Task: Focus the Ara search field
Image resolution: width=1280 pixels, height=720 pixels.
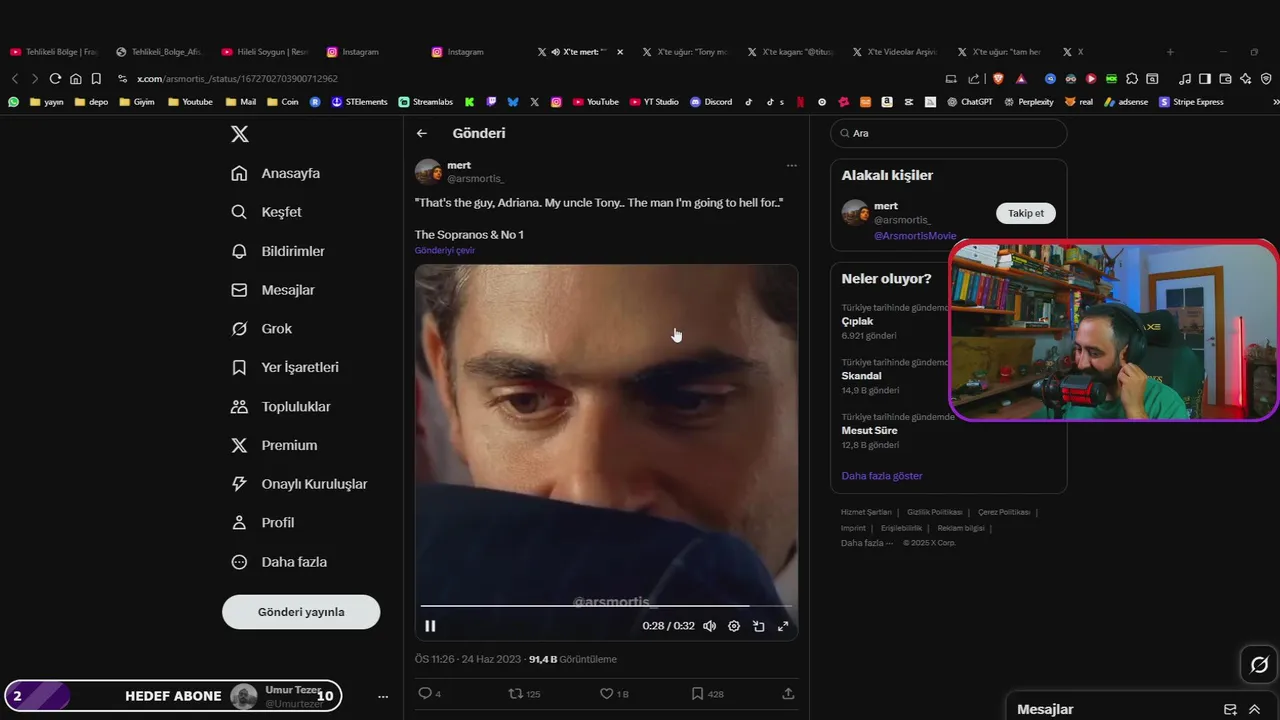Action: (948, 133)
